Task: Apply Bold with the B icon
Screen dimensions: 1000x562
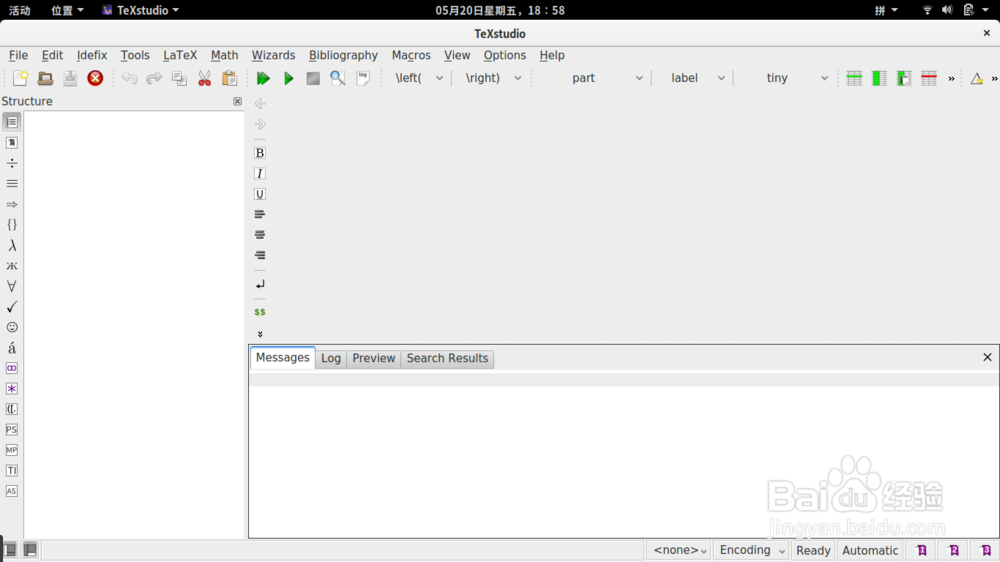Action: (x=260, y=153)
